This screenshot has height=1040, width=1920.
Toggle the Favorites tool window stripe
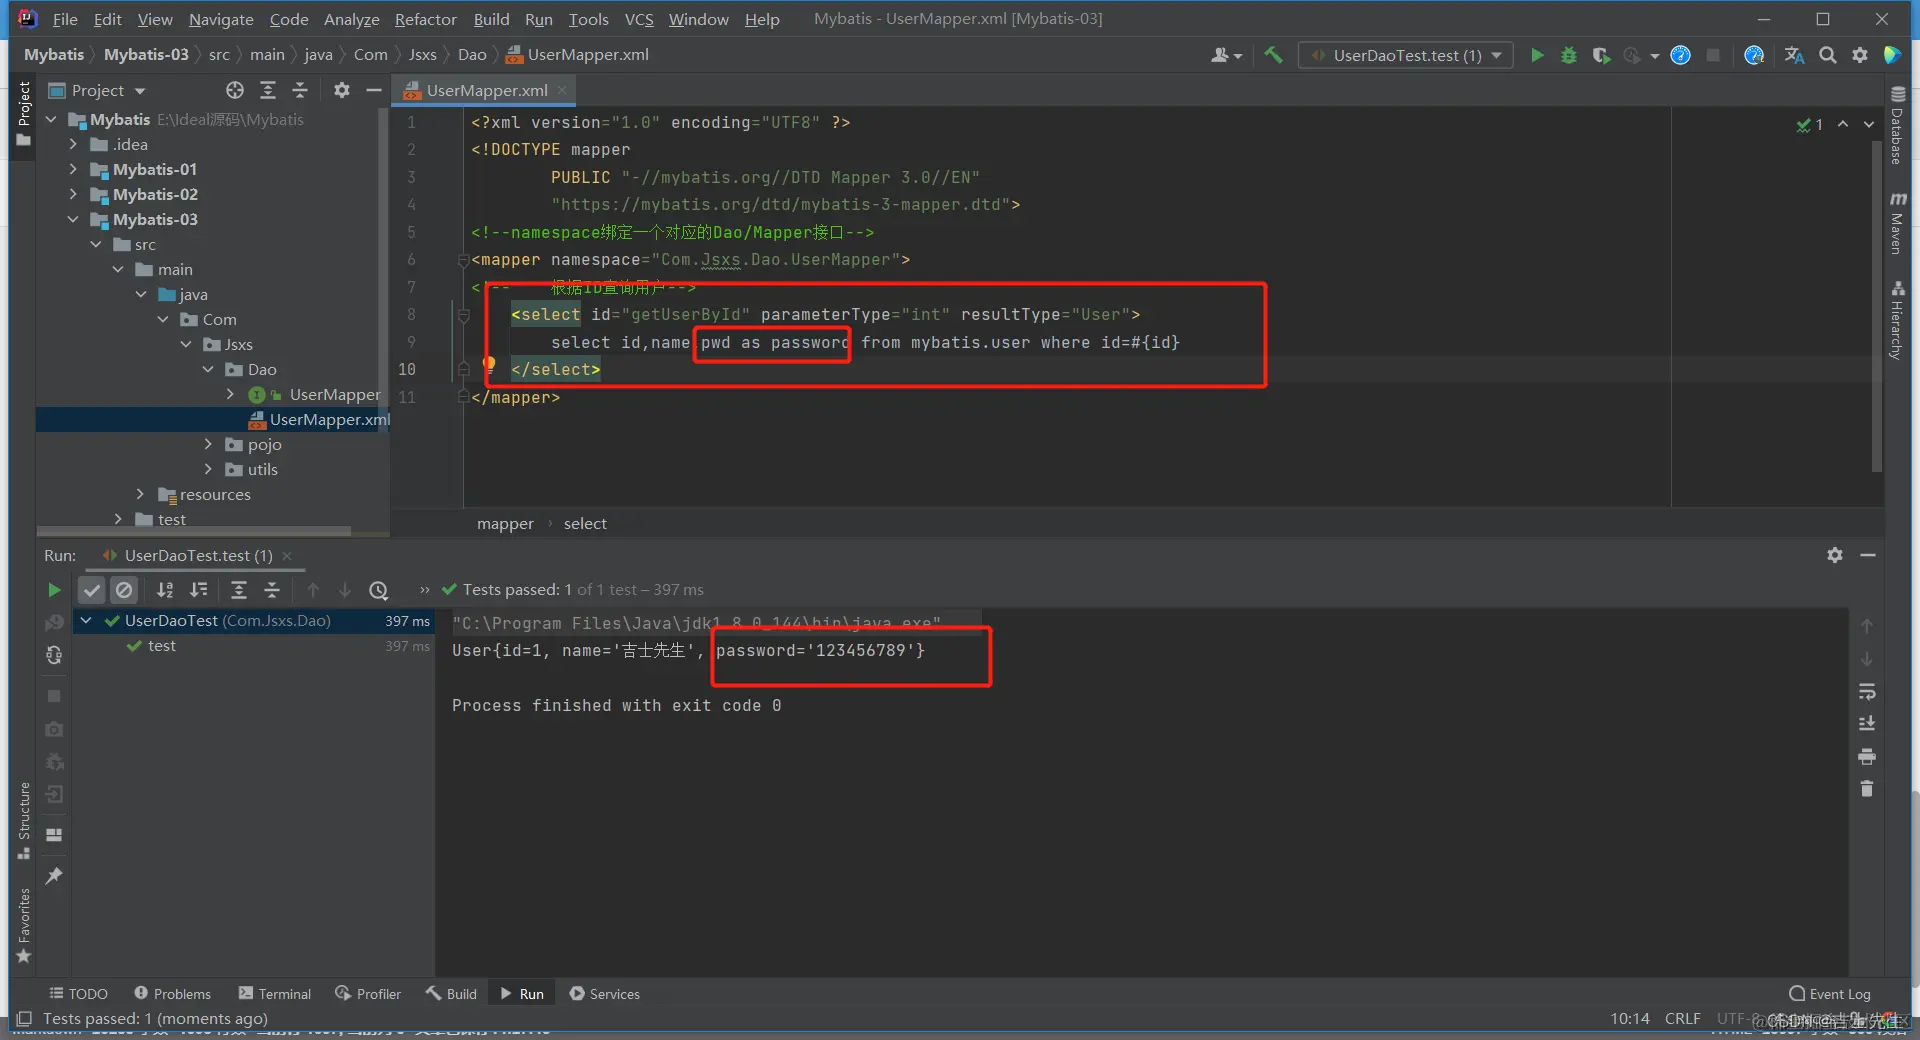(24, 926)
